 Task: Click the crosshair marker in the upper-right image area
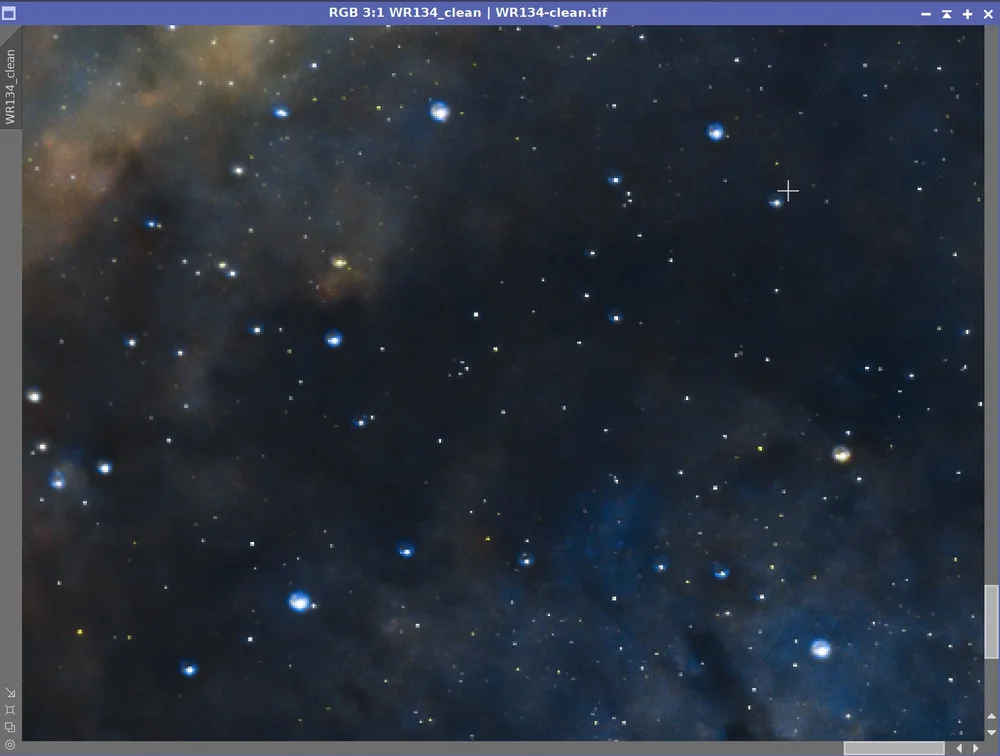[788, 190]
